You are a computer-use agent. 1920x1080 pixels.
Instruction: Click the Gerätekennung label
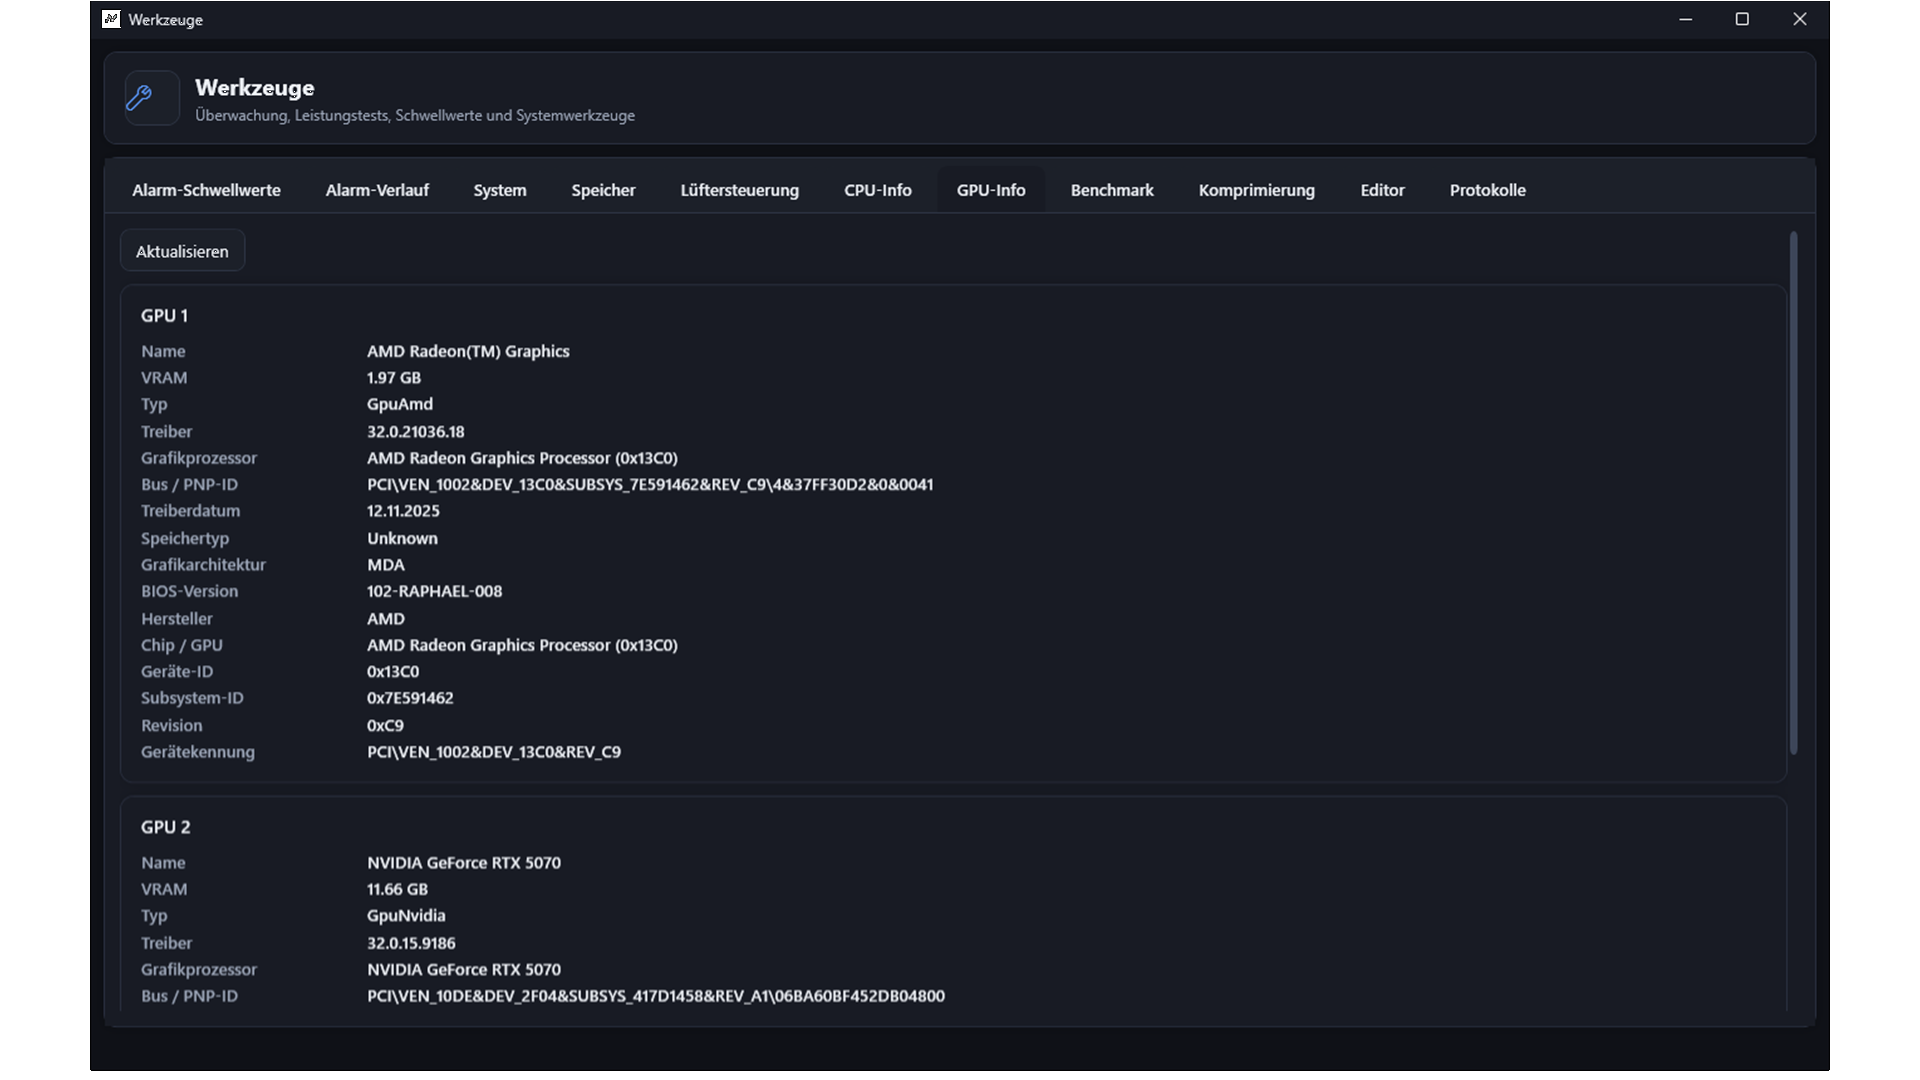(x=198, y=752)
